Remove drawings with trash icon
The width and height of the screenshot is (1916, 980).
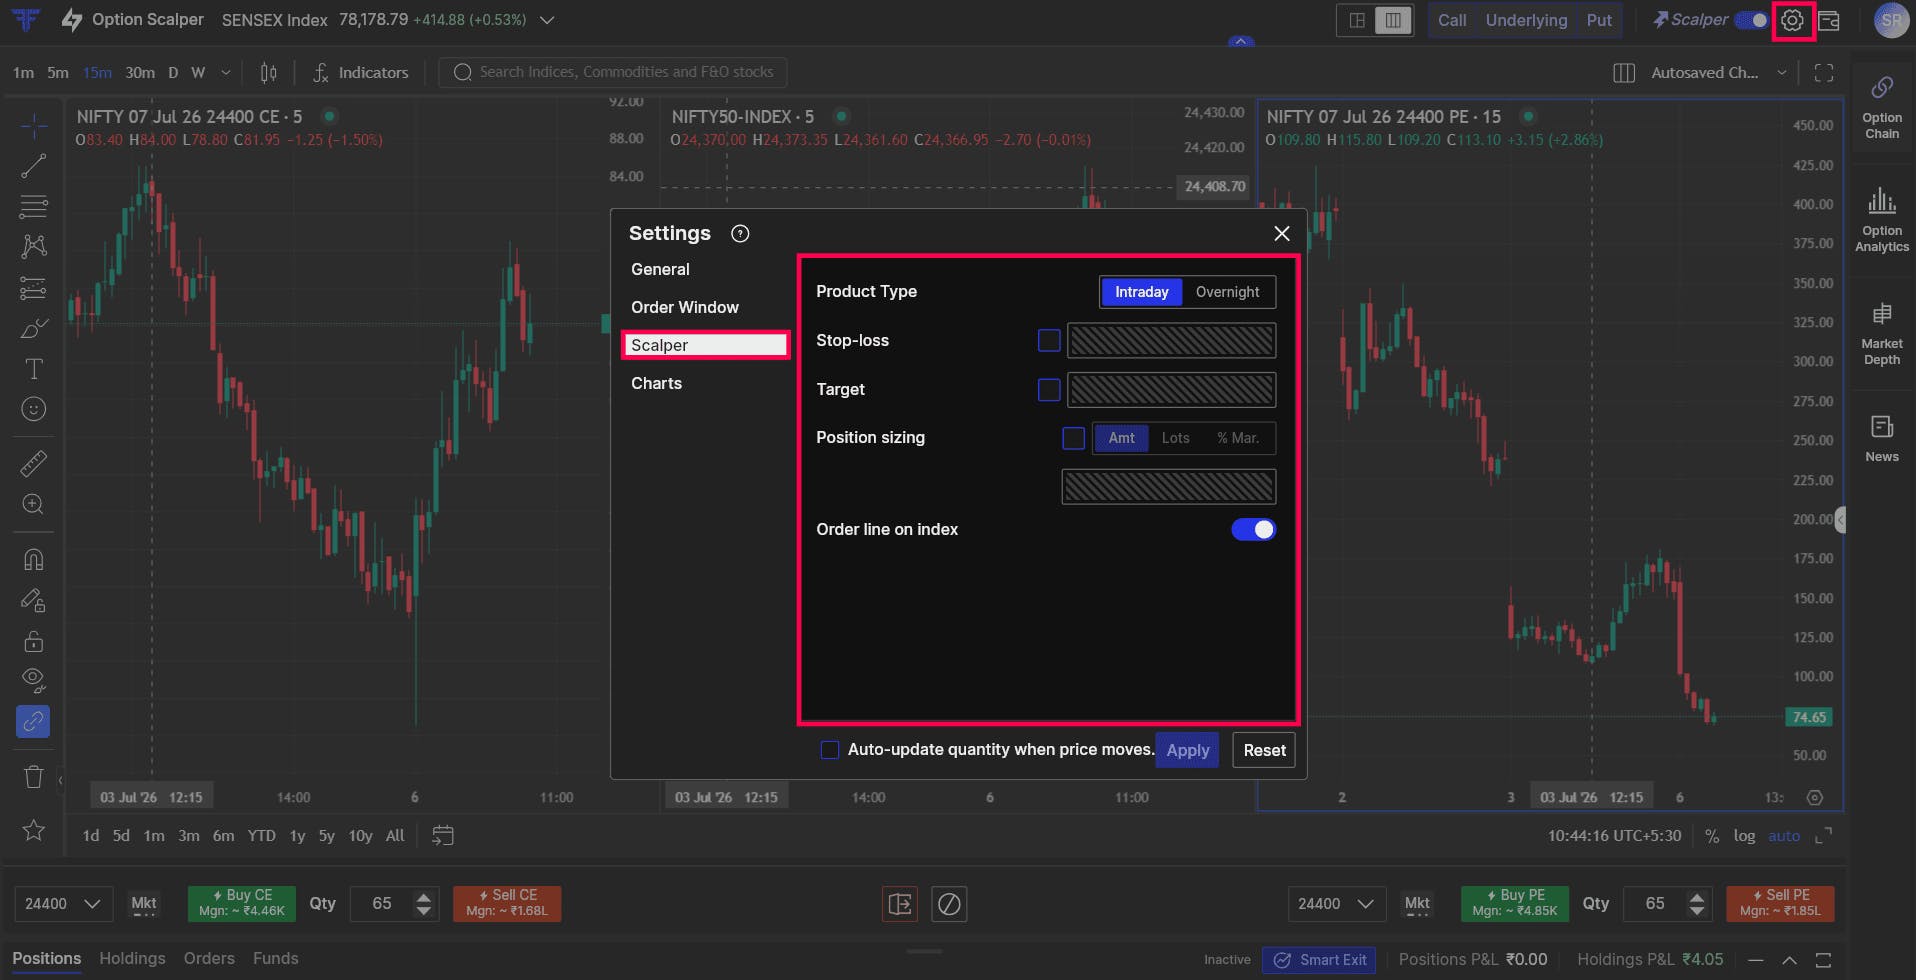(x=34, y=777)
